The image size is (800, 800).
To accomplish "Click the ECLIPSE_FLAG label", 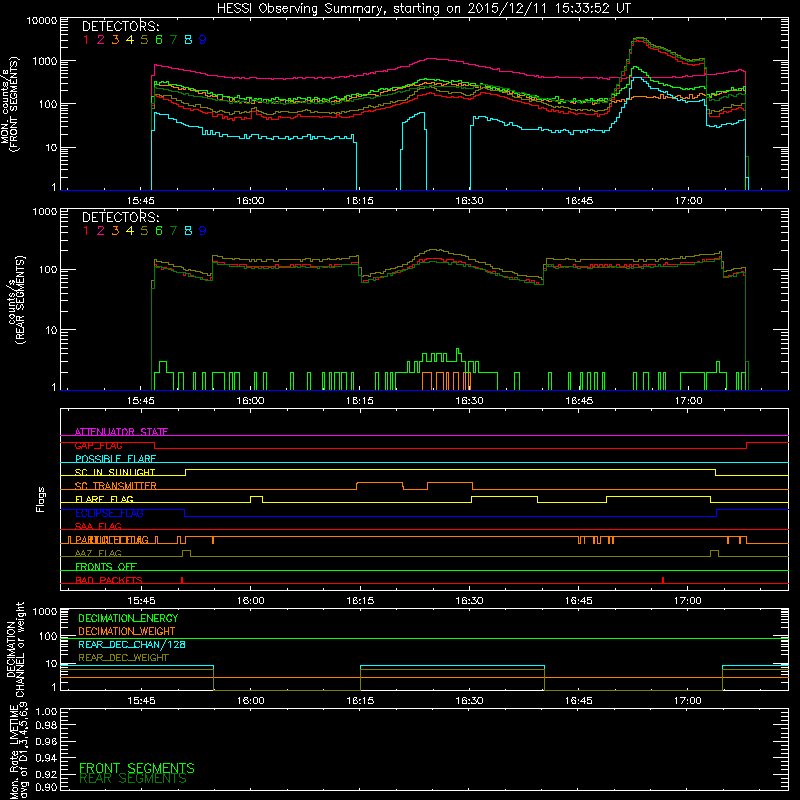I will click(x=109, y=513).
